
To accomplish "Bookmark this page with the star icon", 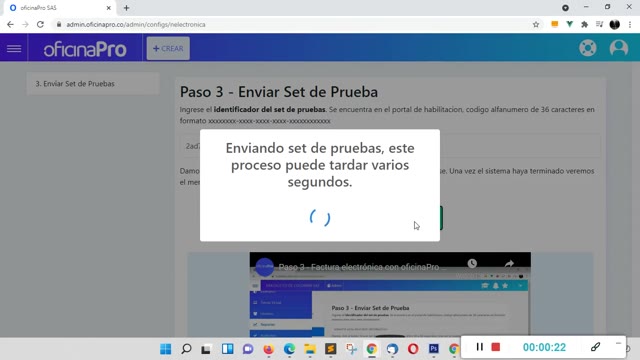I will click(x=536, y=24).
